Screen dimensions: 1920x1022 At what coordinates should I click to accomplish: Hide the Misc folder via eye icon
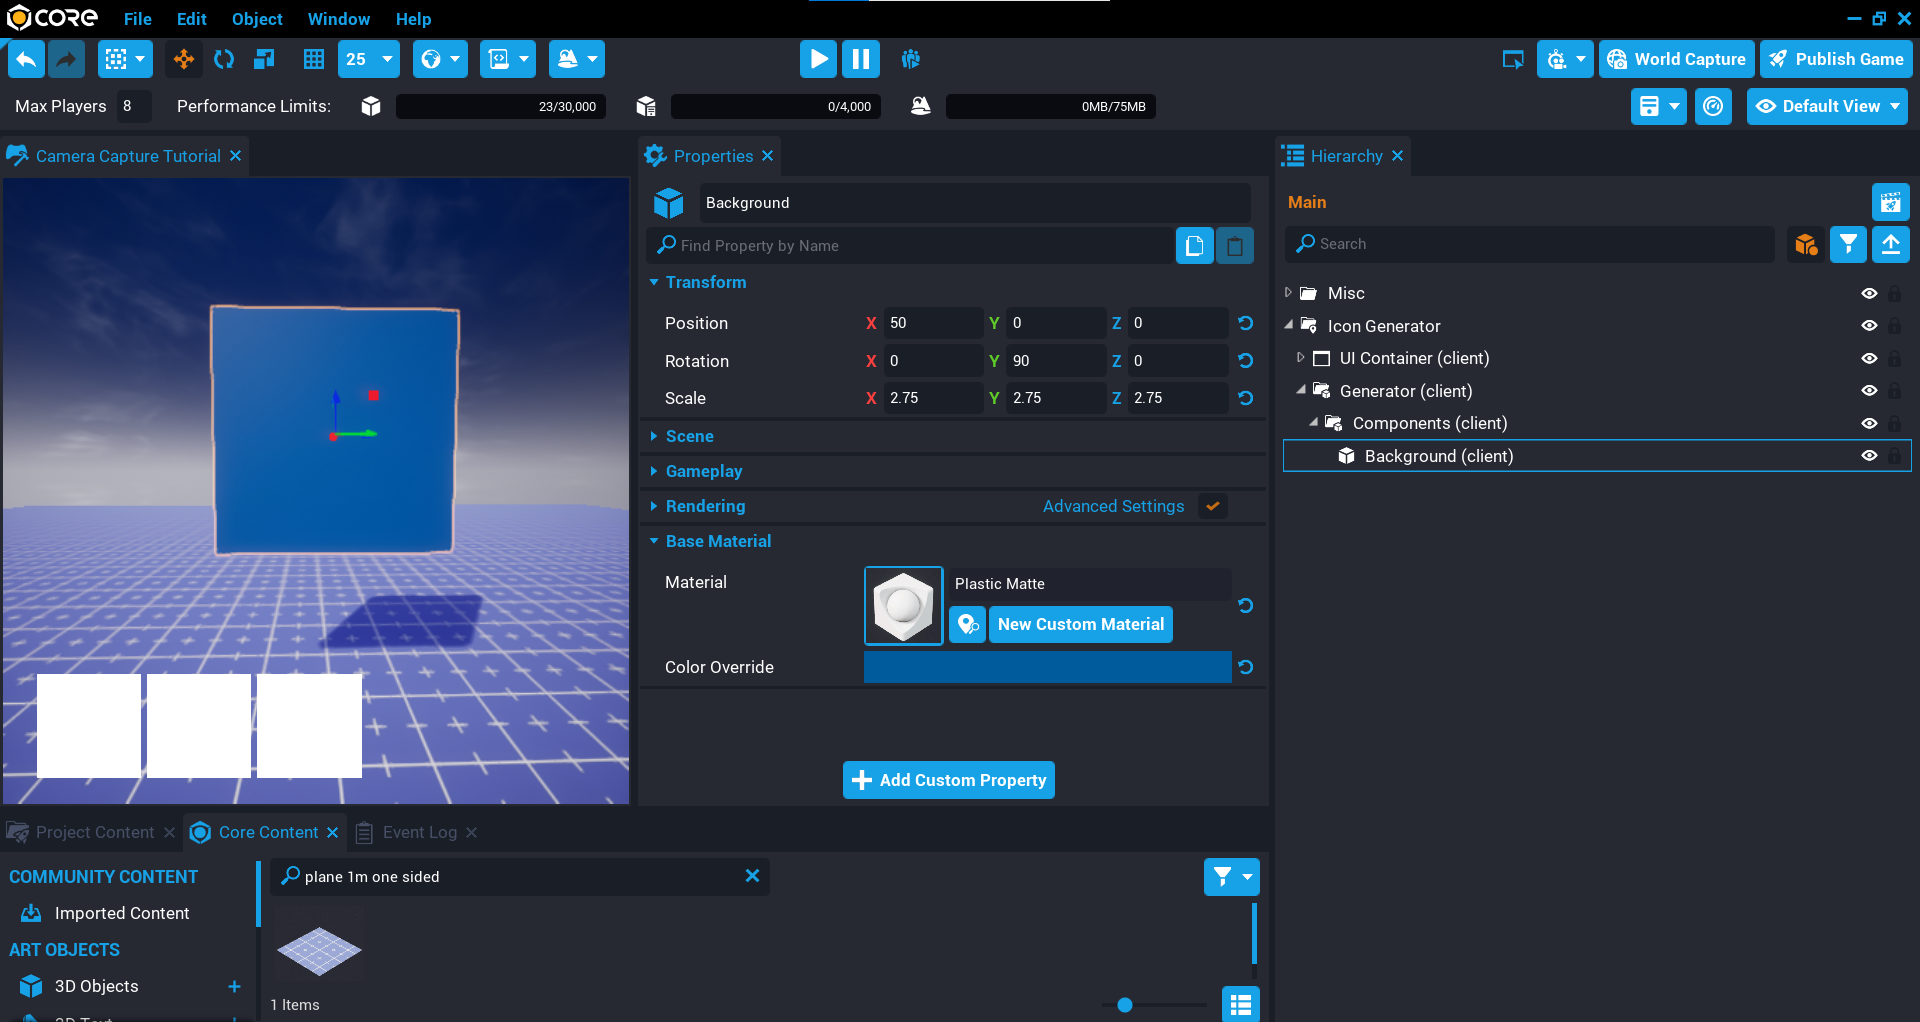click(1868, 293)
